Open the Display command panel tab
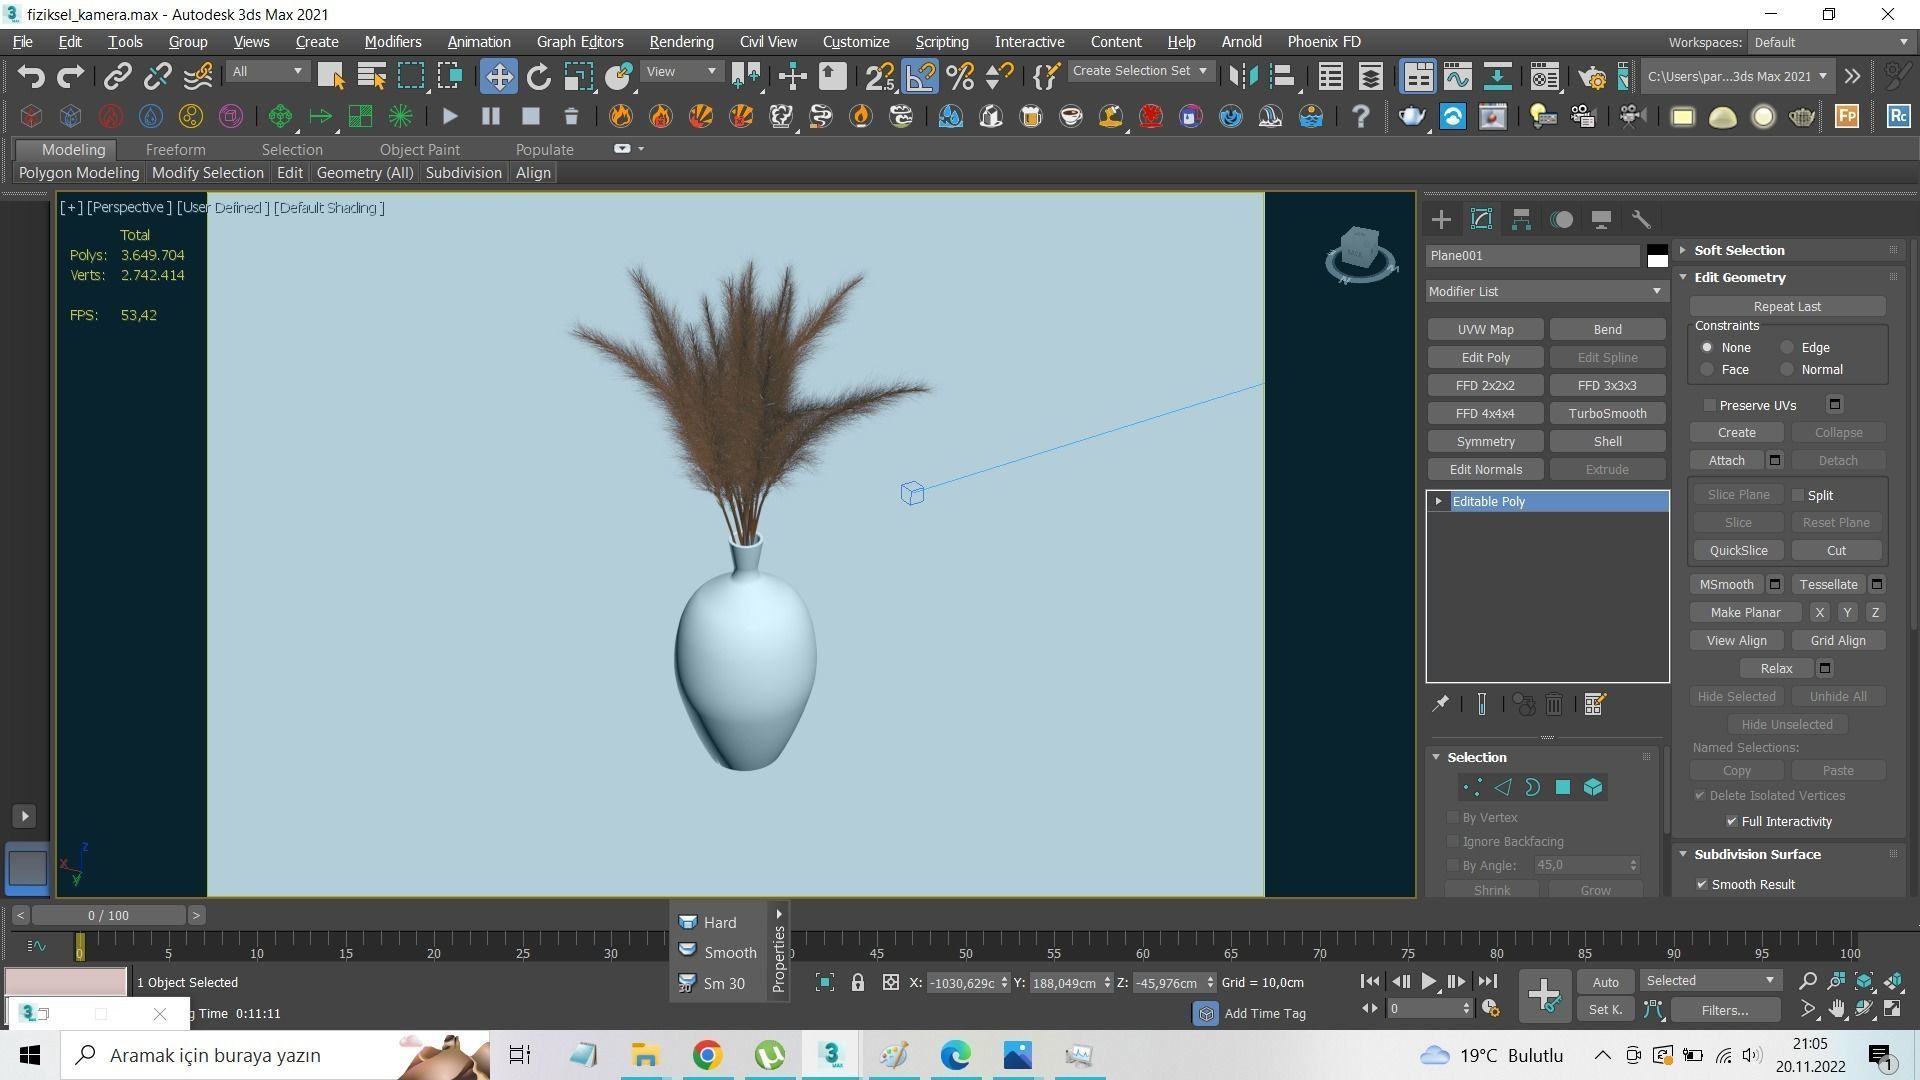 click(x=1601, y=220)
